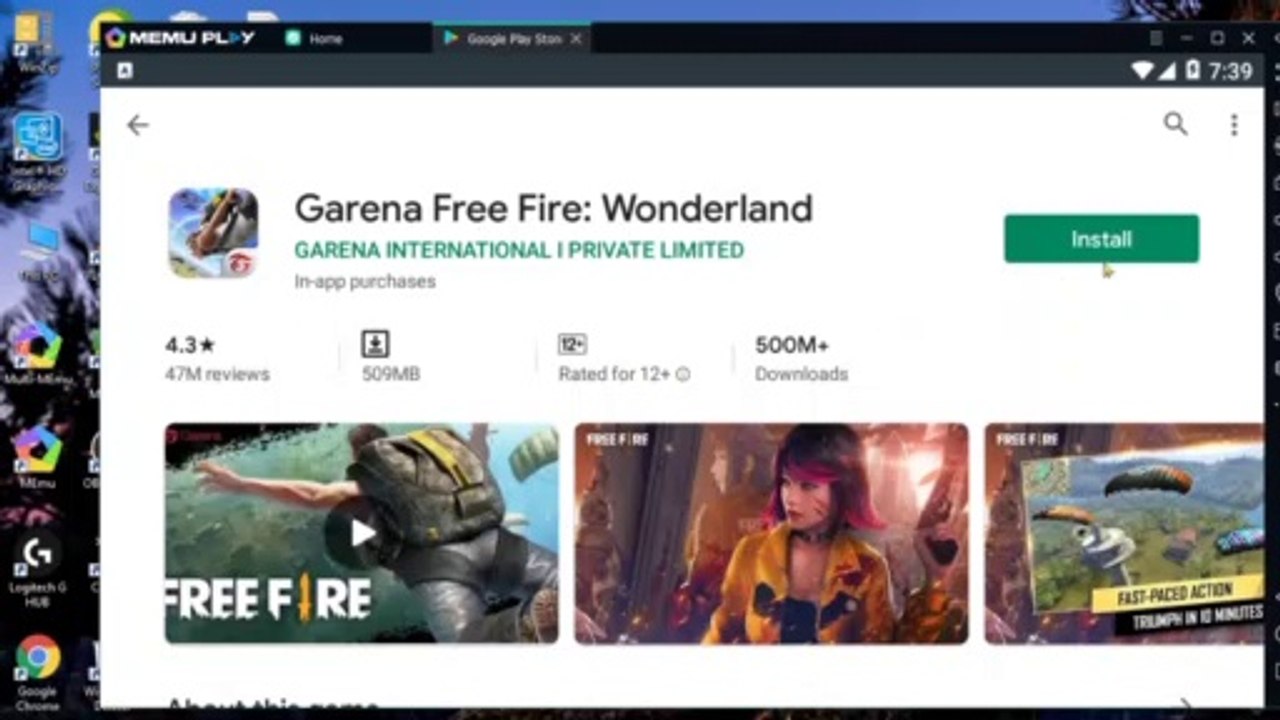Screen dimensions: 1280x720
Task: Click the mobile signal strength icon
Action: (x=1168, y=71)
